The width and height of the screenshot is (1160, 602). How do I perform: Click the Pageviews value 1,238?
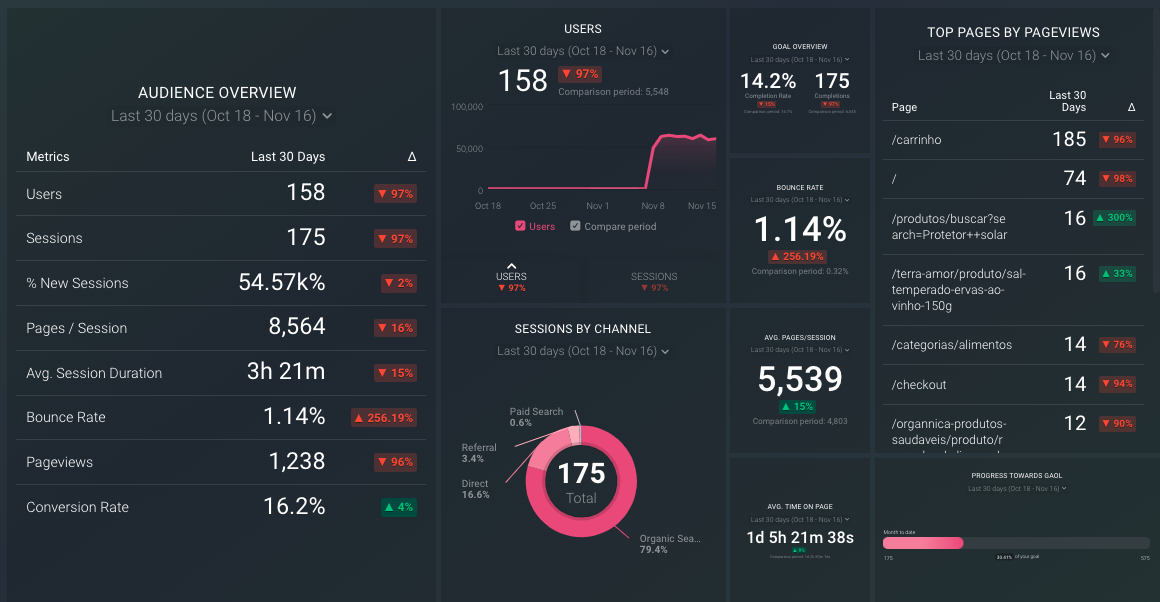point(297,461)
